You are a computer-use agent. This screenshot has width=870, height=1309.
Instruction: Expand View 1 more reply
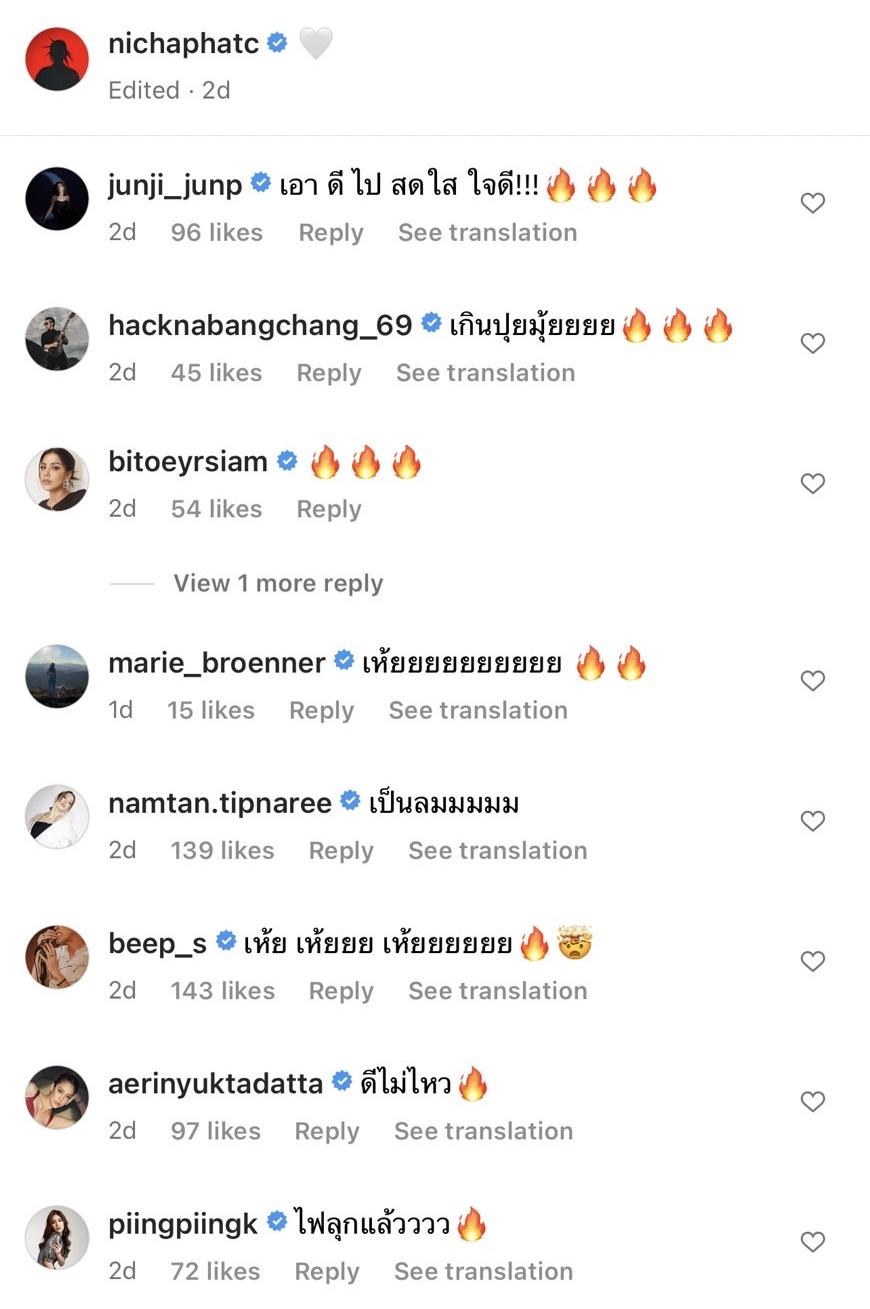[x=278, y=583]
